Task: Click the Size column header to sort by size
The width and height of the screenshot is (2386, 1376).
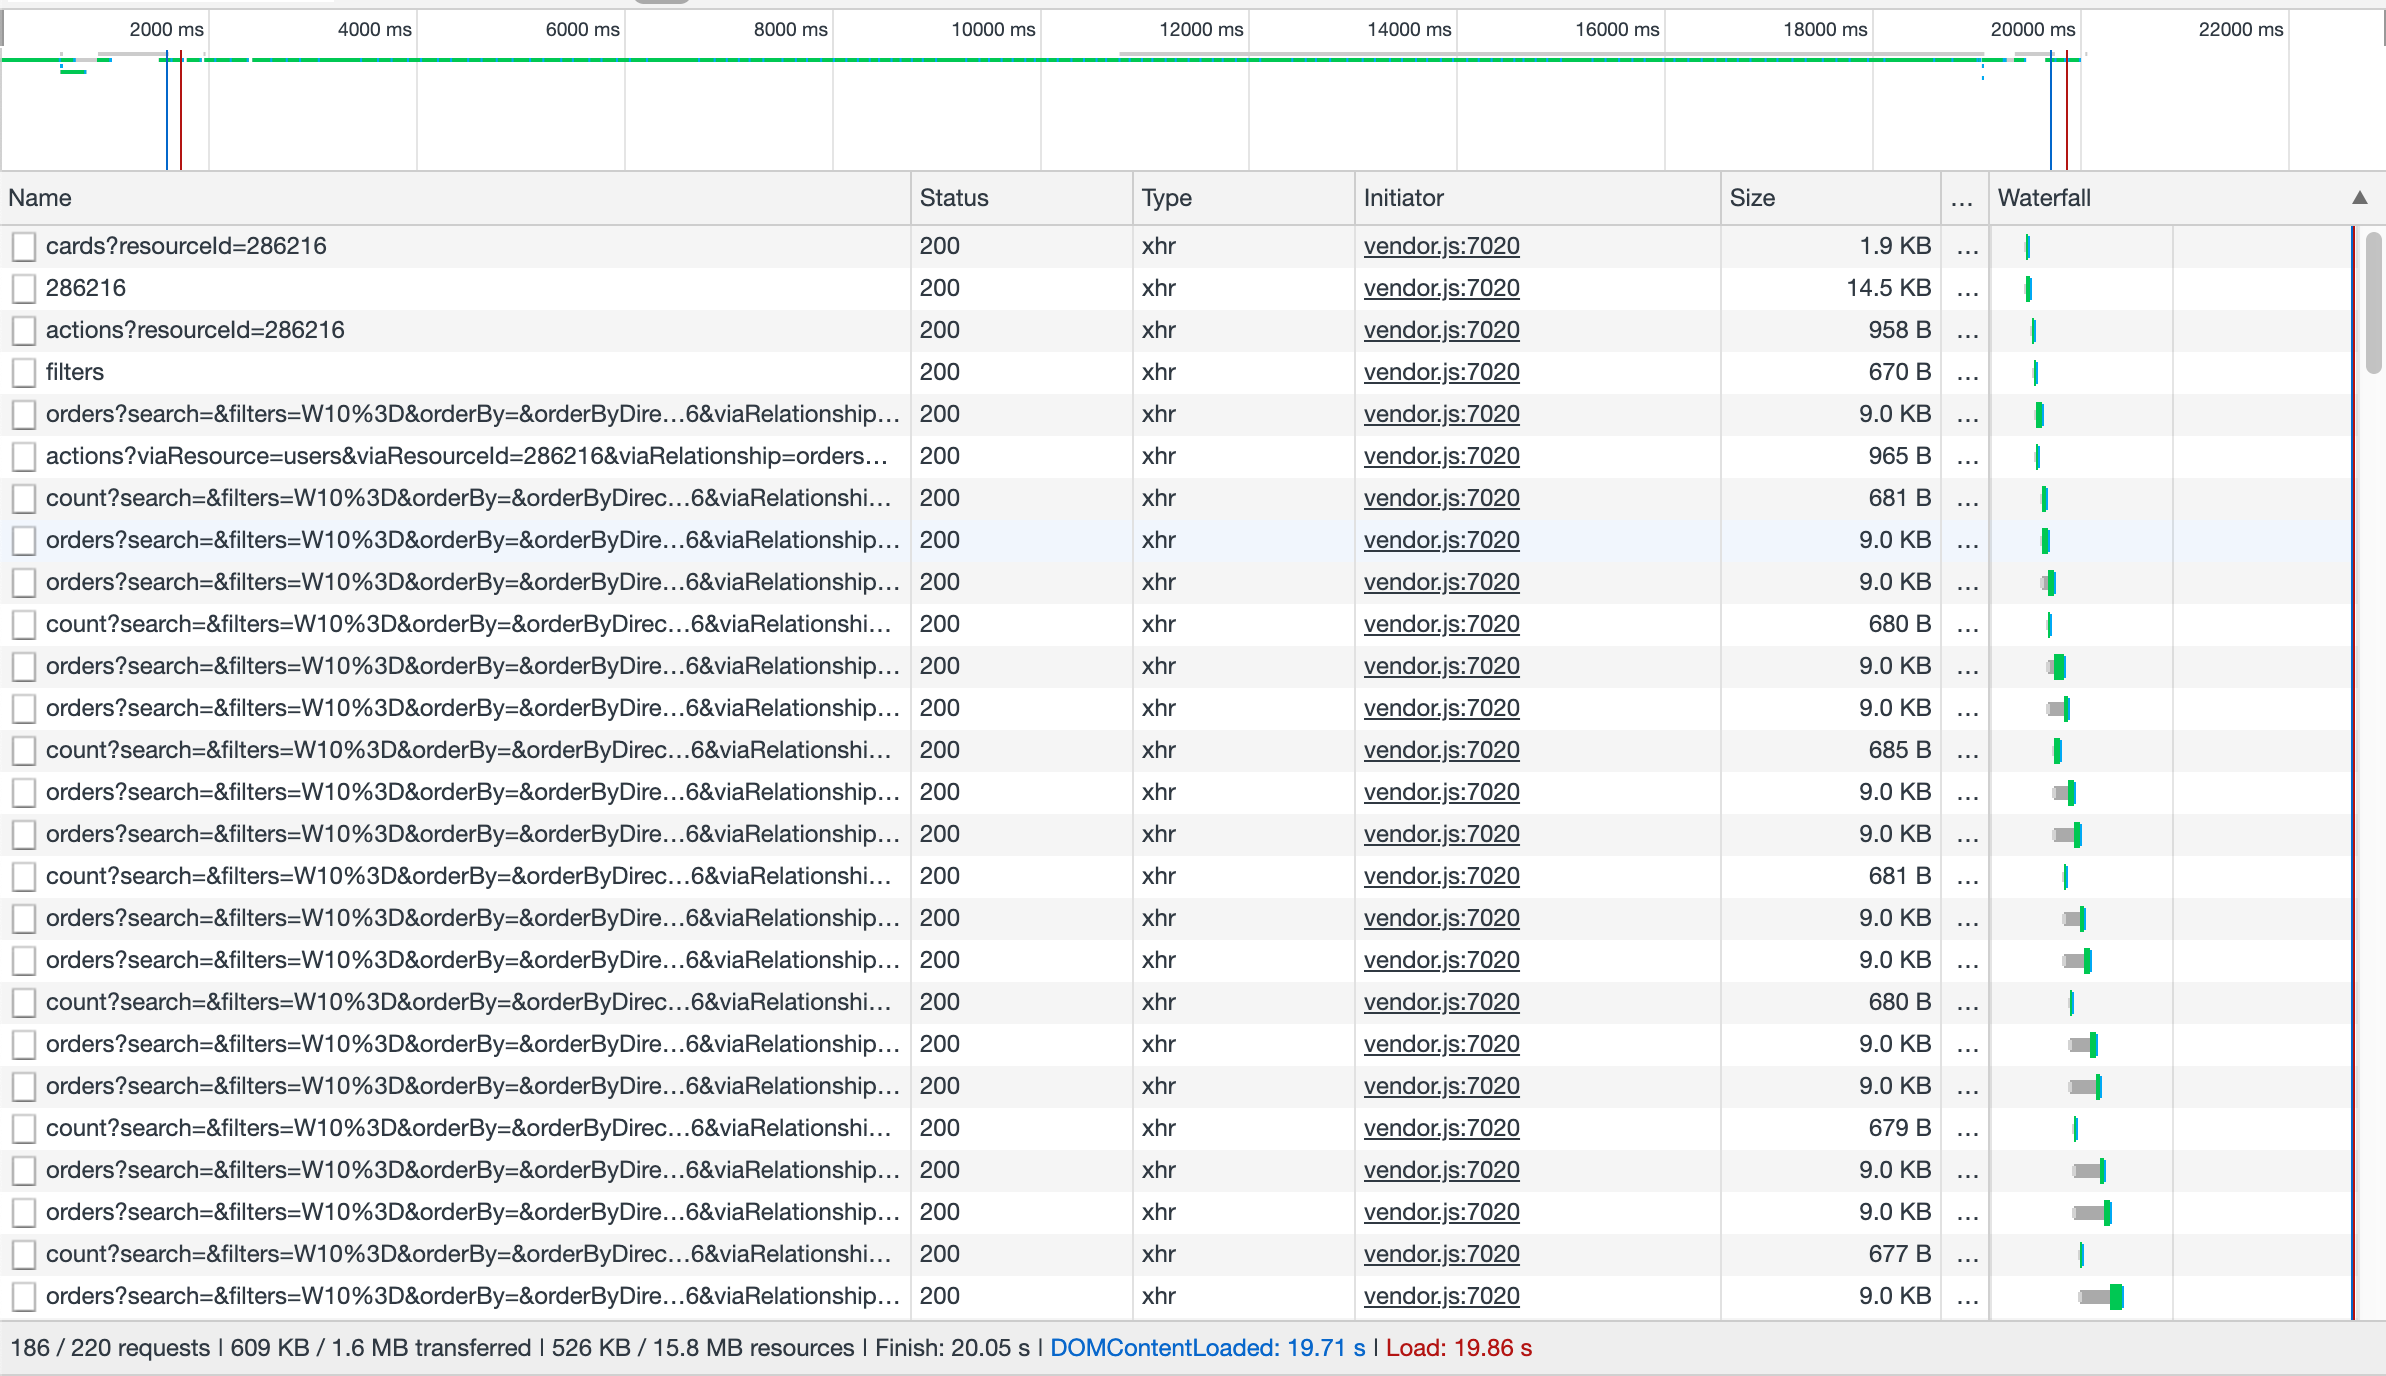Action: tap(1753, 197)
